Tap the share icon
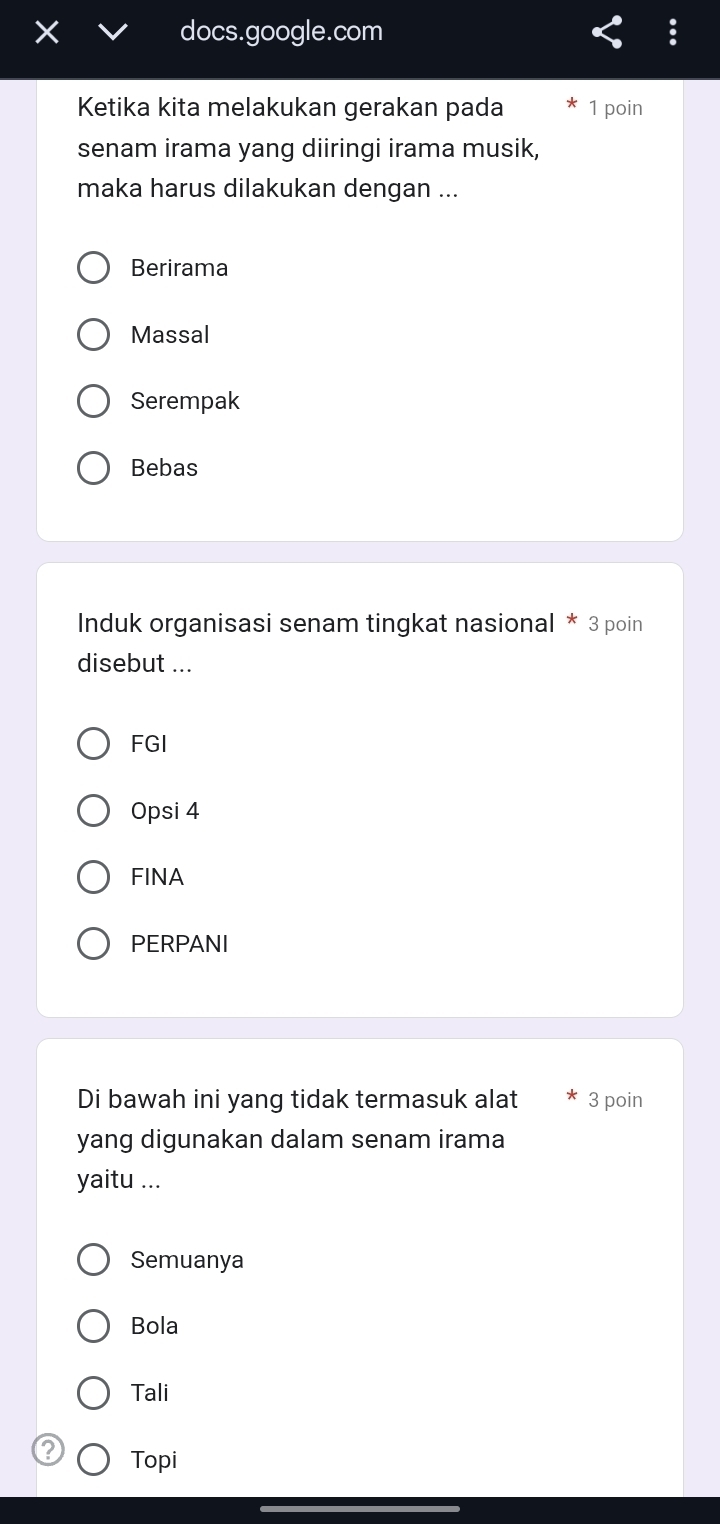Screen dimensions: 720x1524 click(x=607, y=32)
